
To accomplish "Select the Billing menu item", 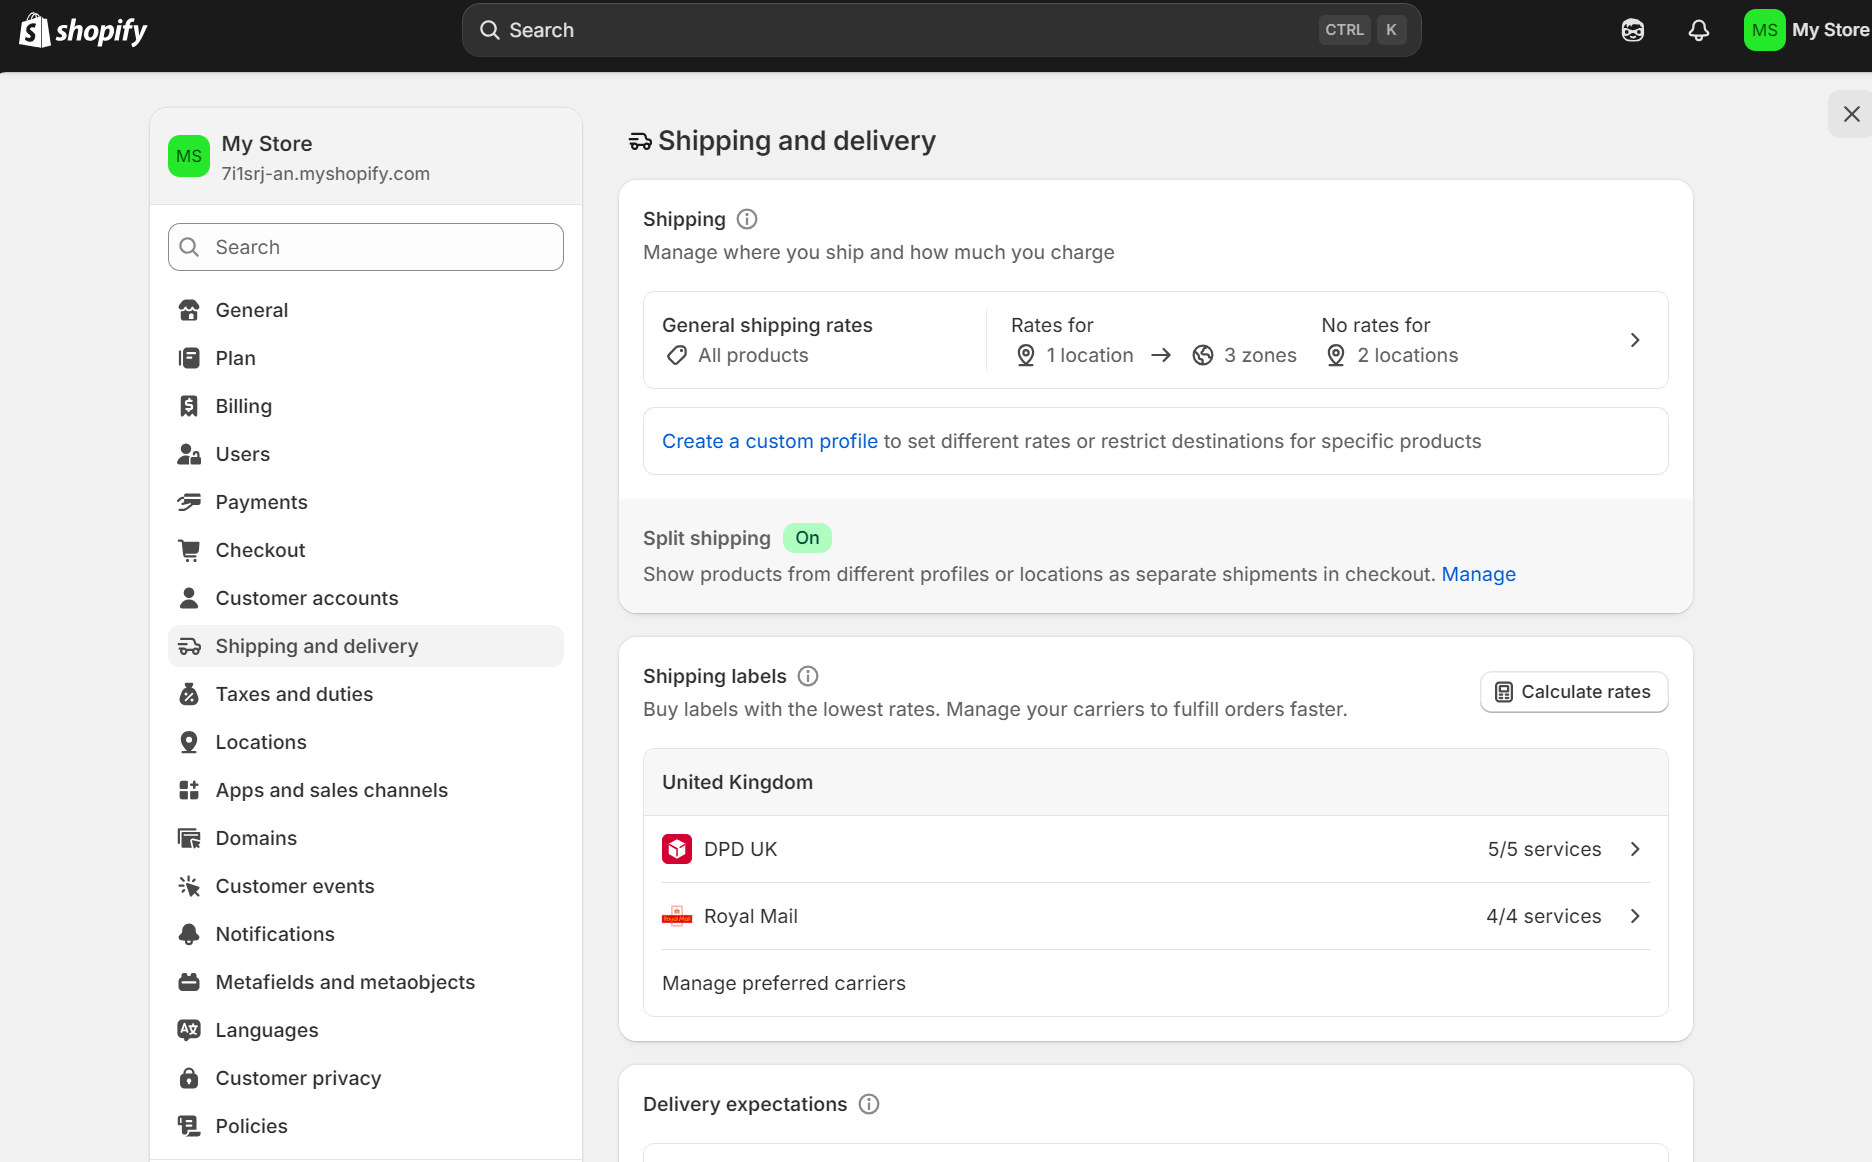I will click(243, 406).
